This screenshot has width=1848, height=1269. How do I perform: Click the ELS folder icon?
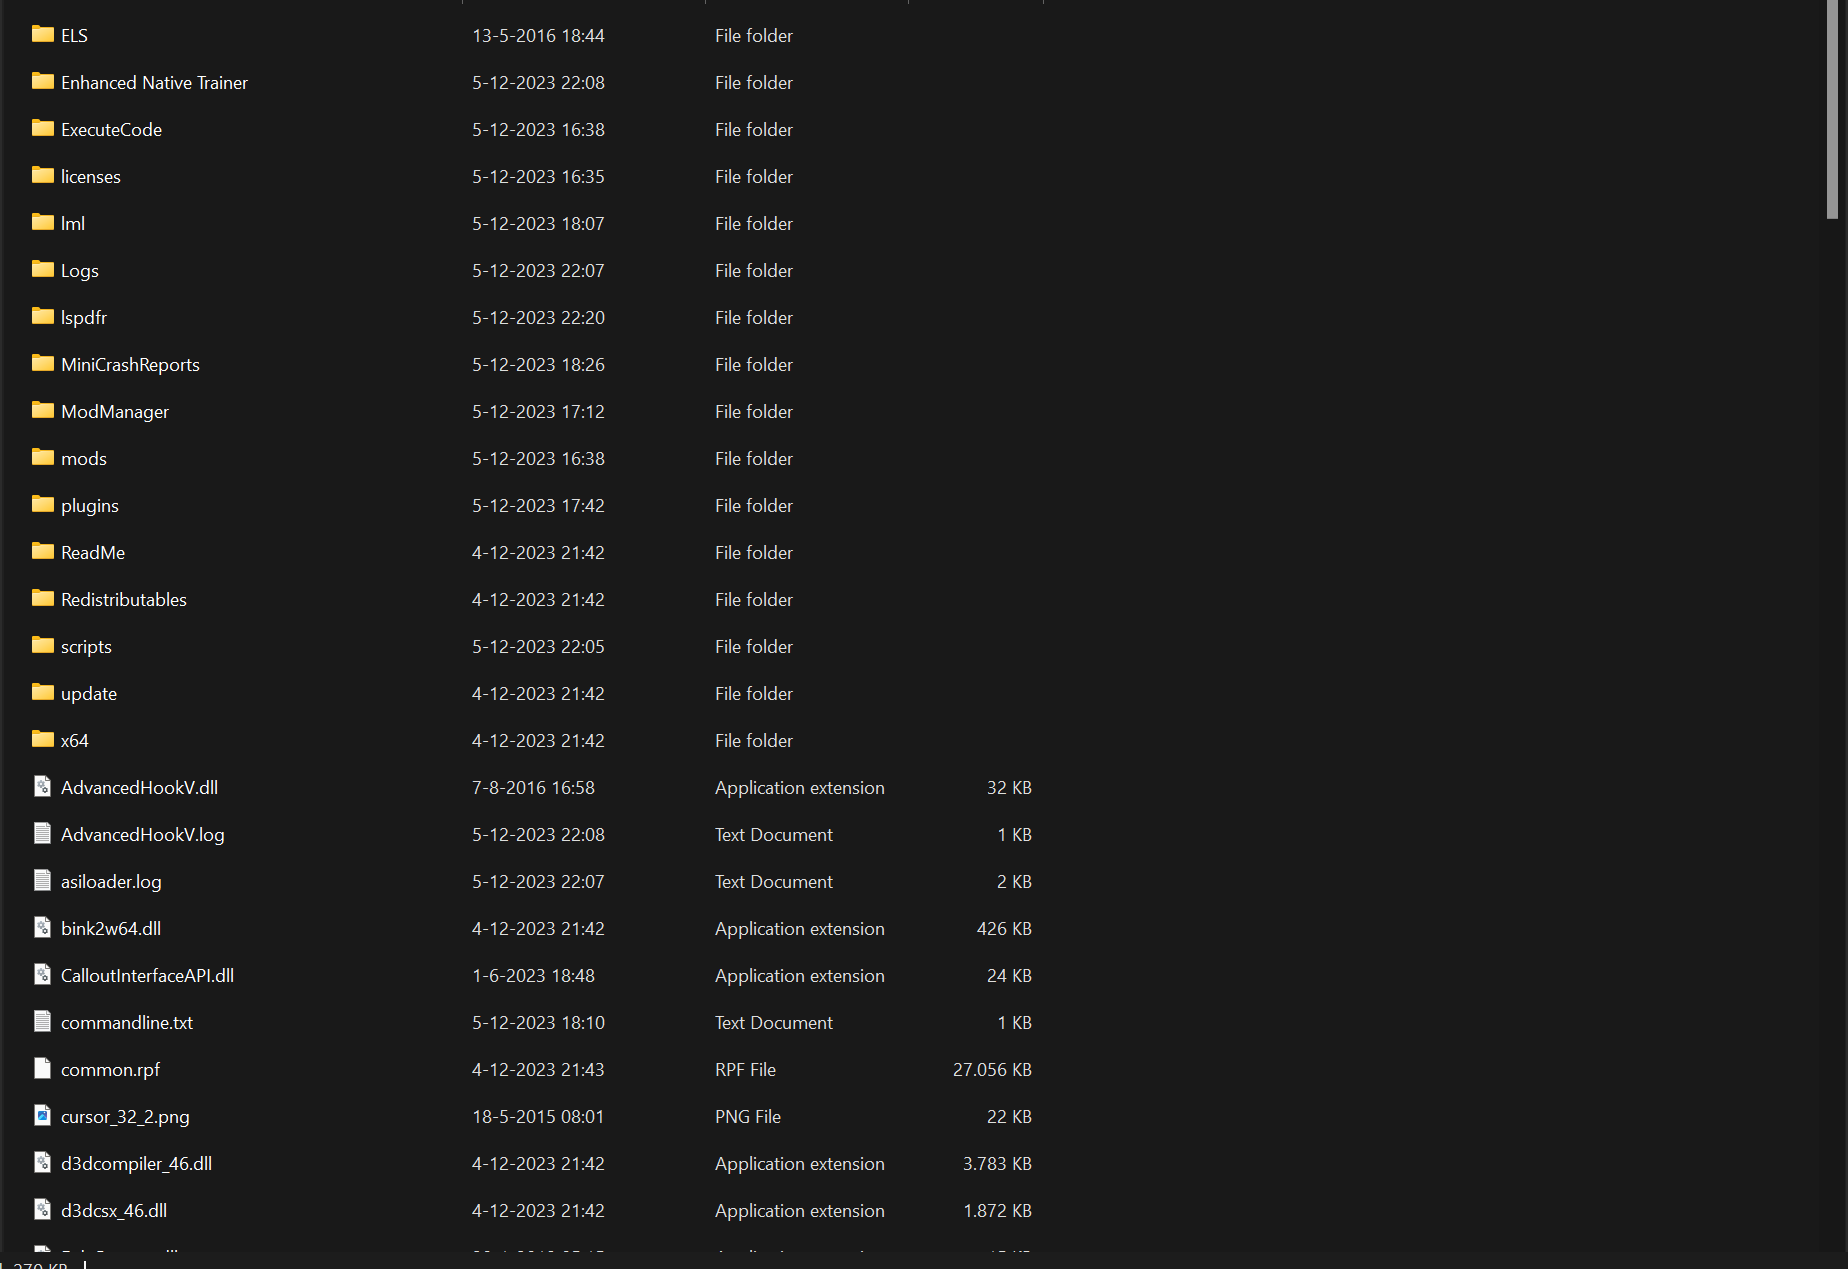[x=42, y=35]
